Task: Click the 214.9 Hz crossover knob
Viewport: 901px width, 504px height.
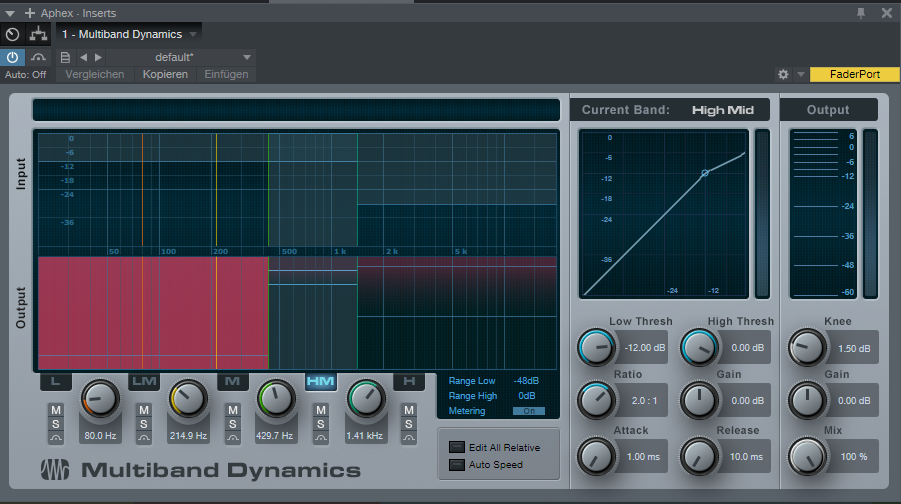Action: tap(188, 399)
